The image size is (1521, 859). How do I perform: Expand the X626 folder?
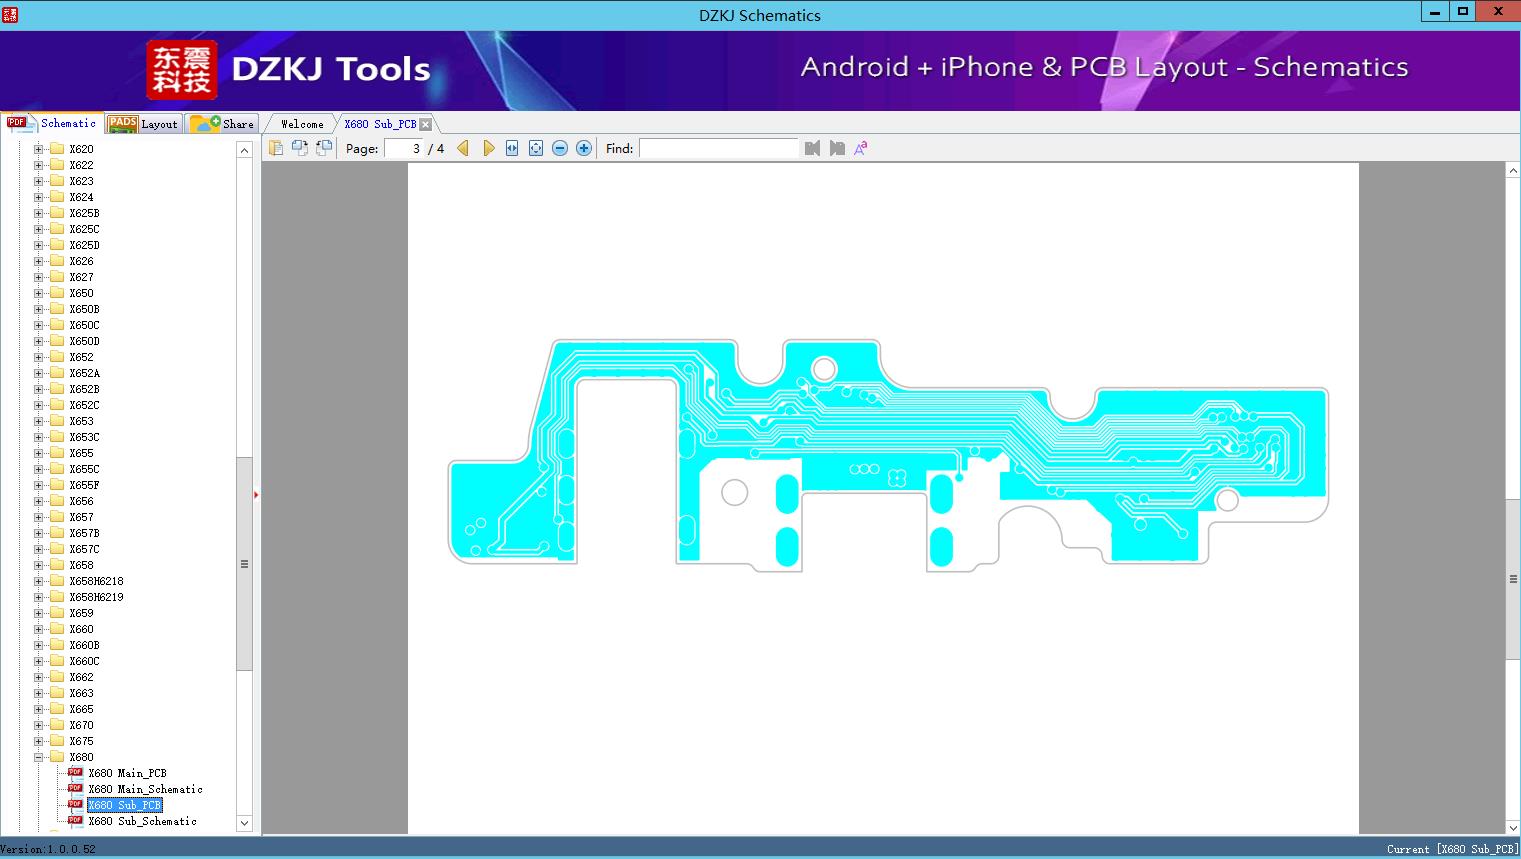38,261
